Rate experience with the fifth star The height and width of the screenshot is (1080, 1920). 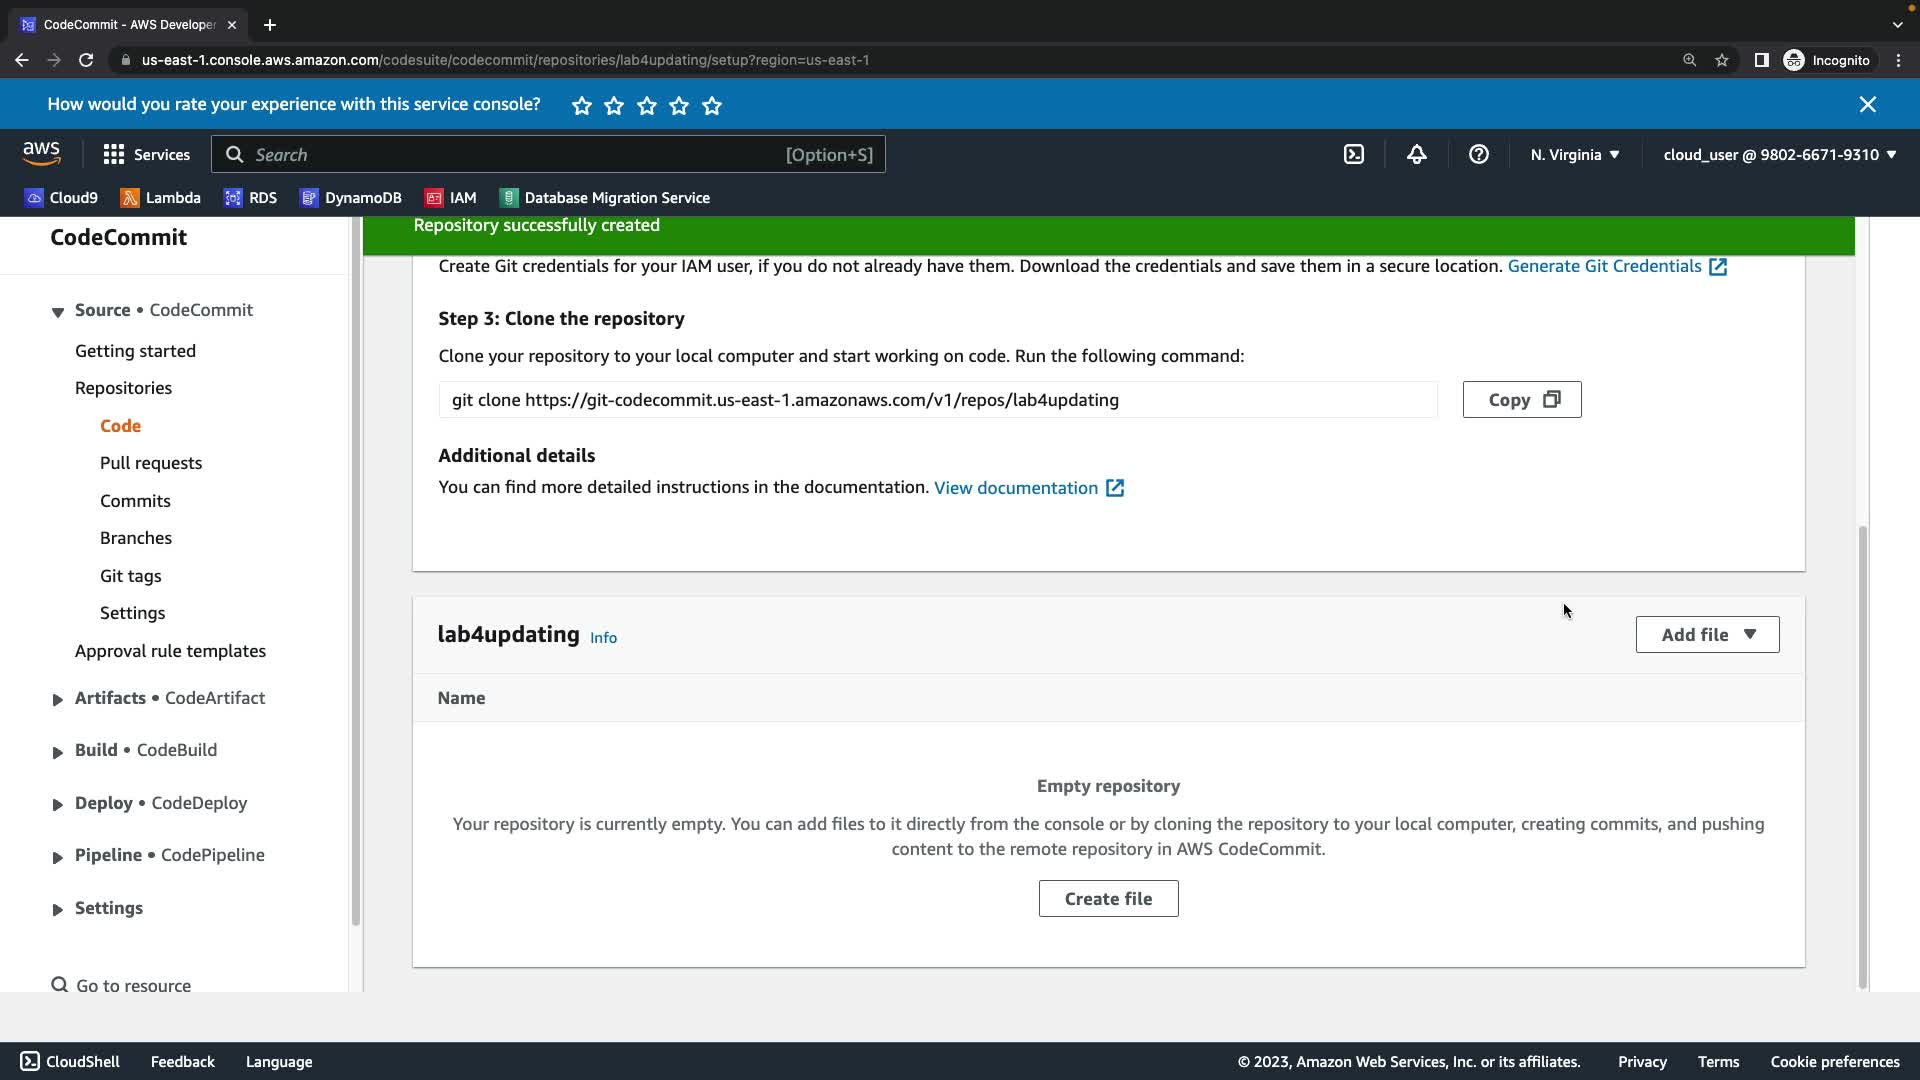(x=712, y=105)
